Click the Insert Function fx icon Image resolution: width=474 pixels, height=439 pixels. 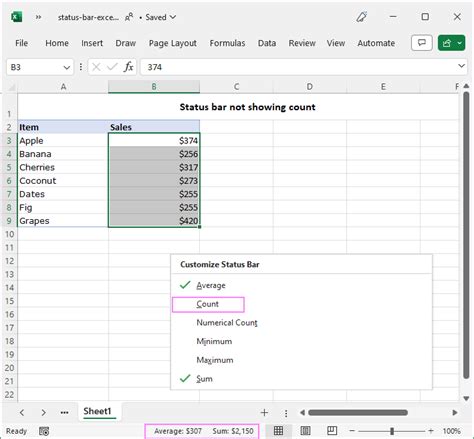(129, 67)
